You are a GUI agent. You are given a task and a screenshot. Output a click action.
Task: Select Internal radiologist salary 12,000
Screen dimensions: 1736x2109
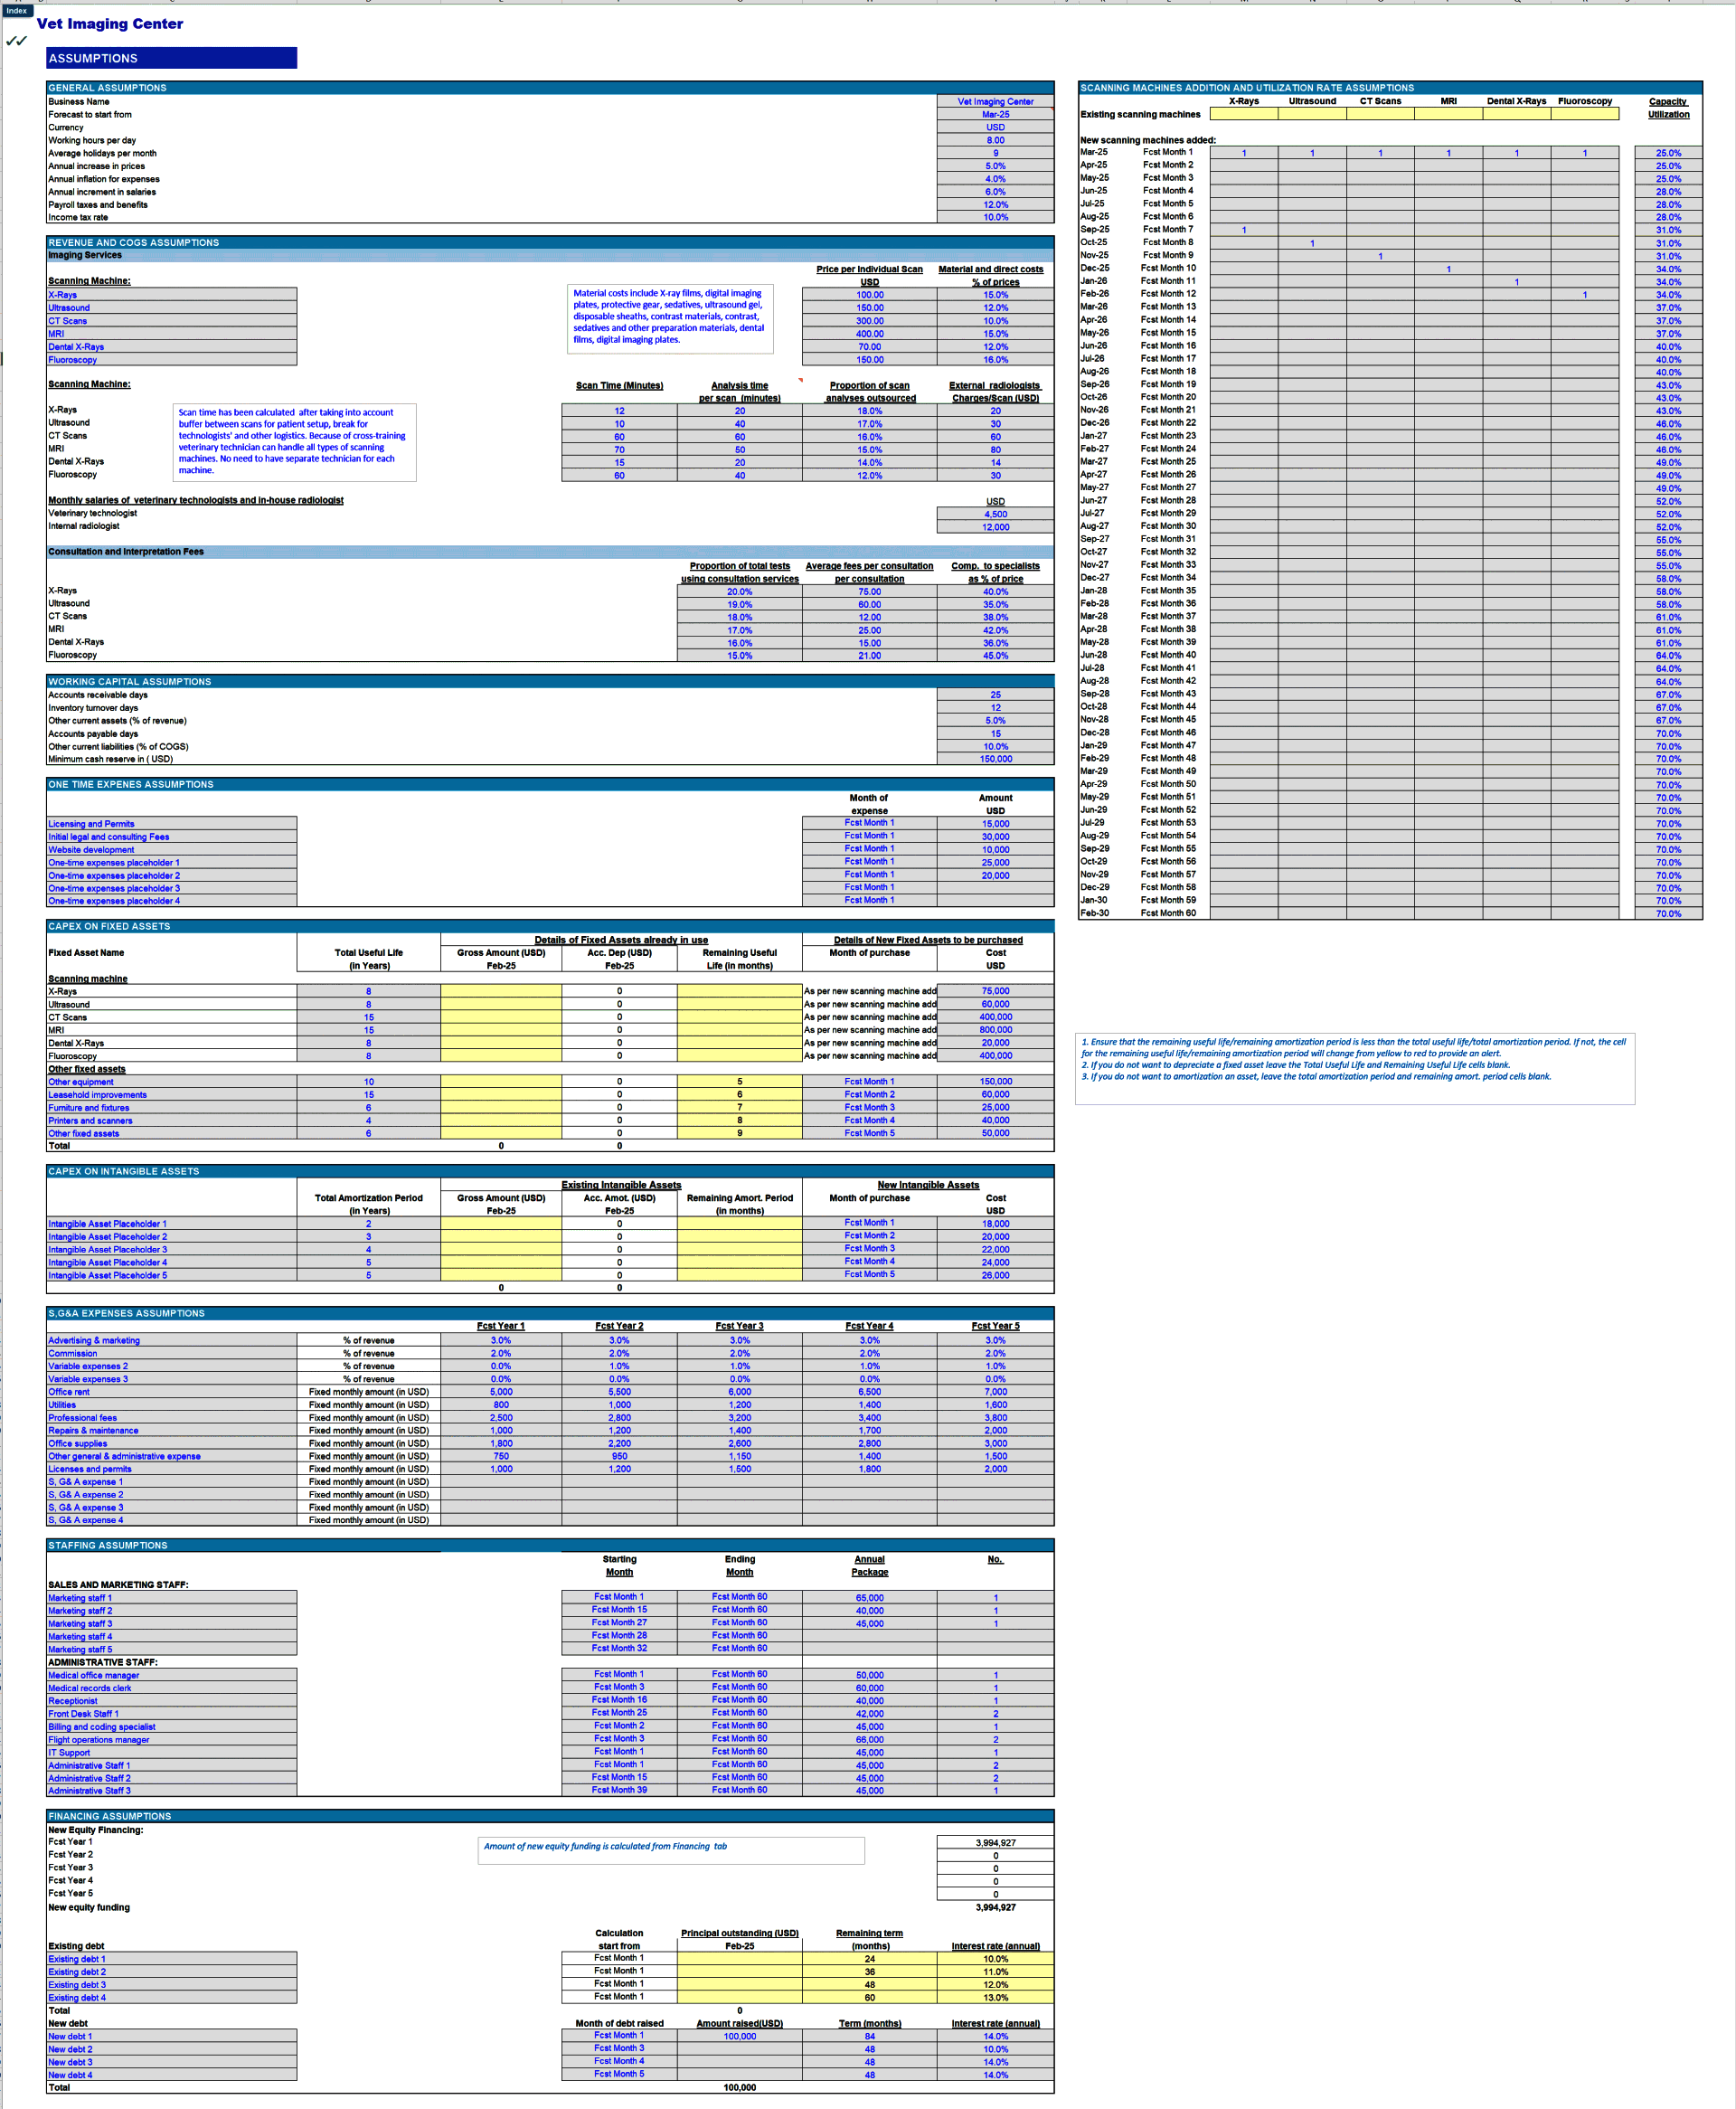tap(995, 527)
